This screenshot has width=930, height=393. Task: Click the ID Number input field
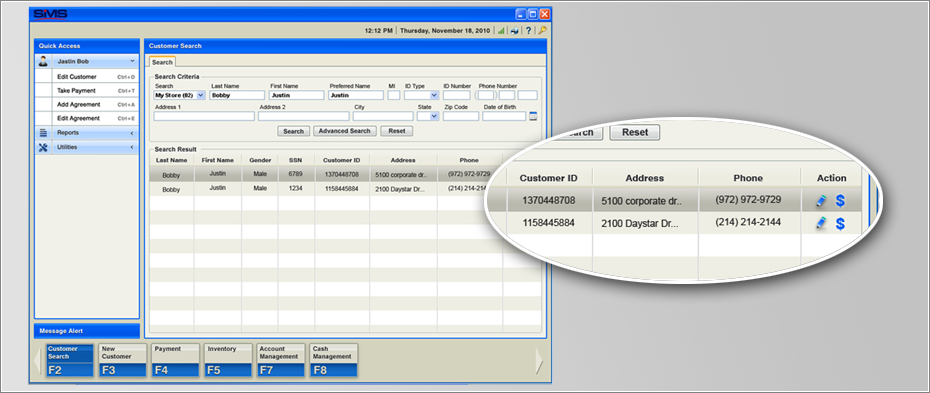pyautogui.click(x=456, y=95)
